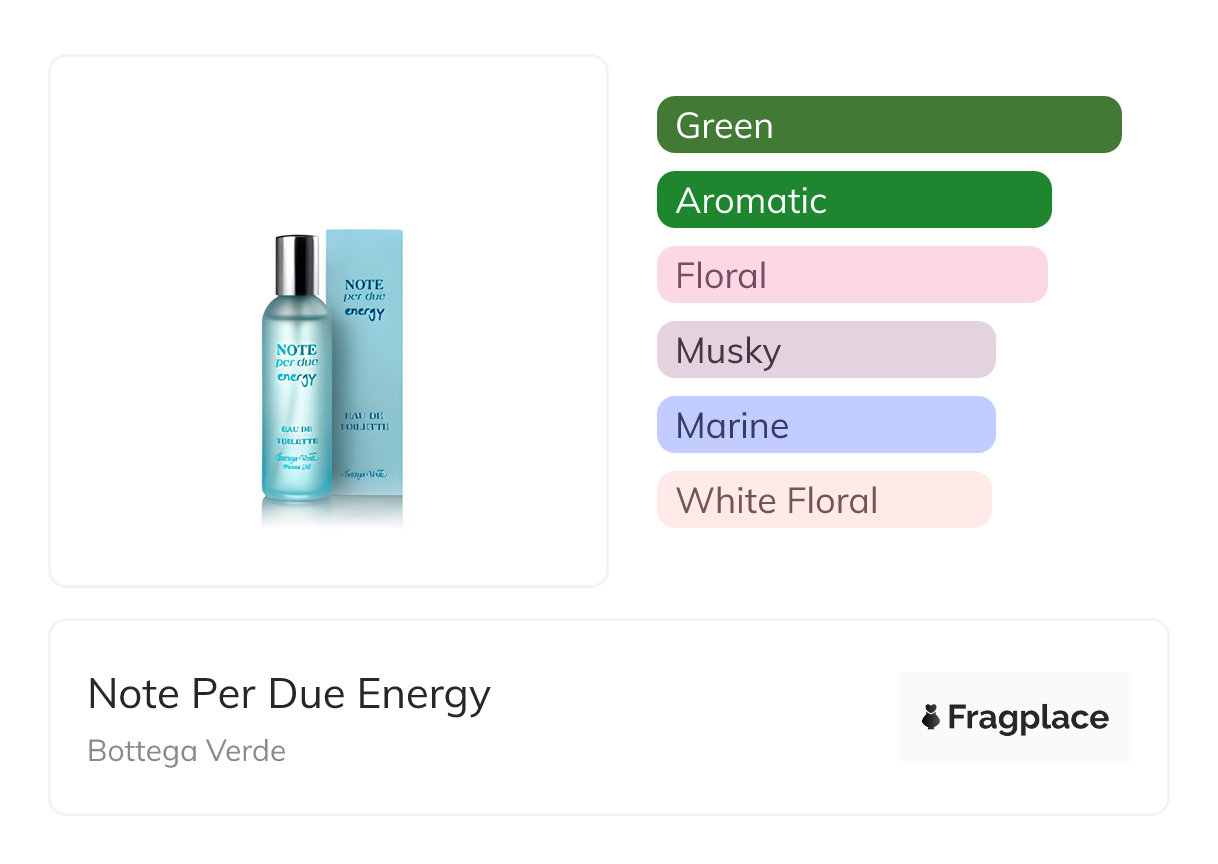Choose the Musky accord bar
The width and height of the screenshot is (1218, 864).
825,350
